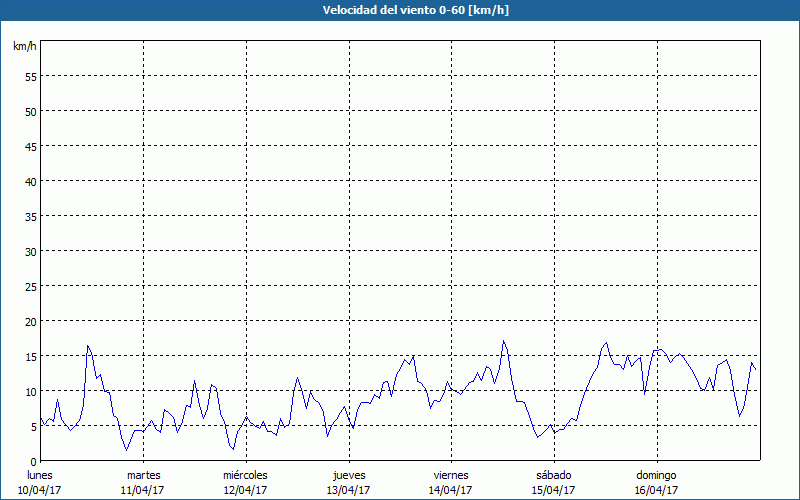Click the km/h unit label on the axis
Viewport: 800px width, 500px height.
tap(24, 47)
